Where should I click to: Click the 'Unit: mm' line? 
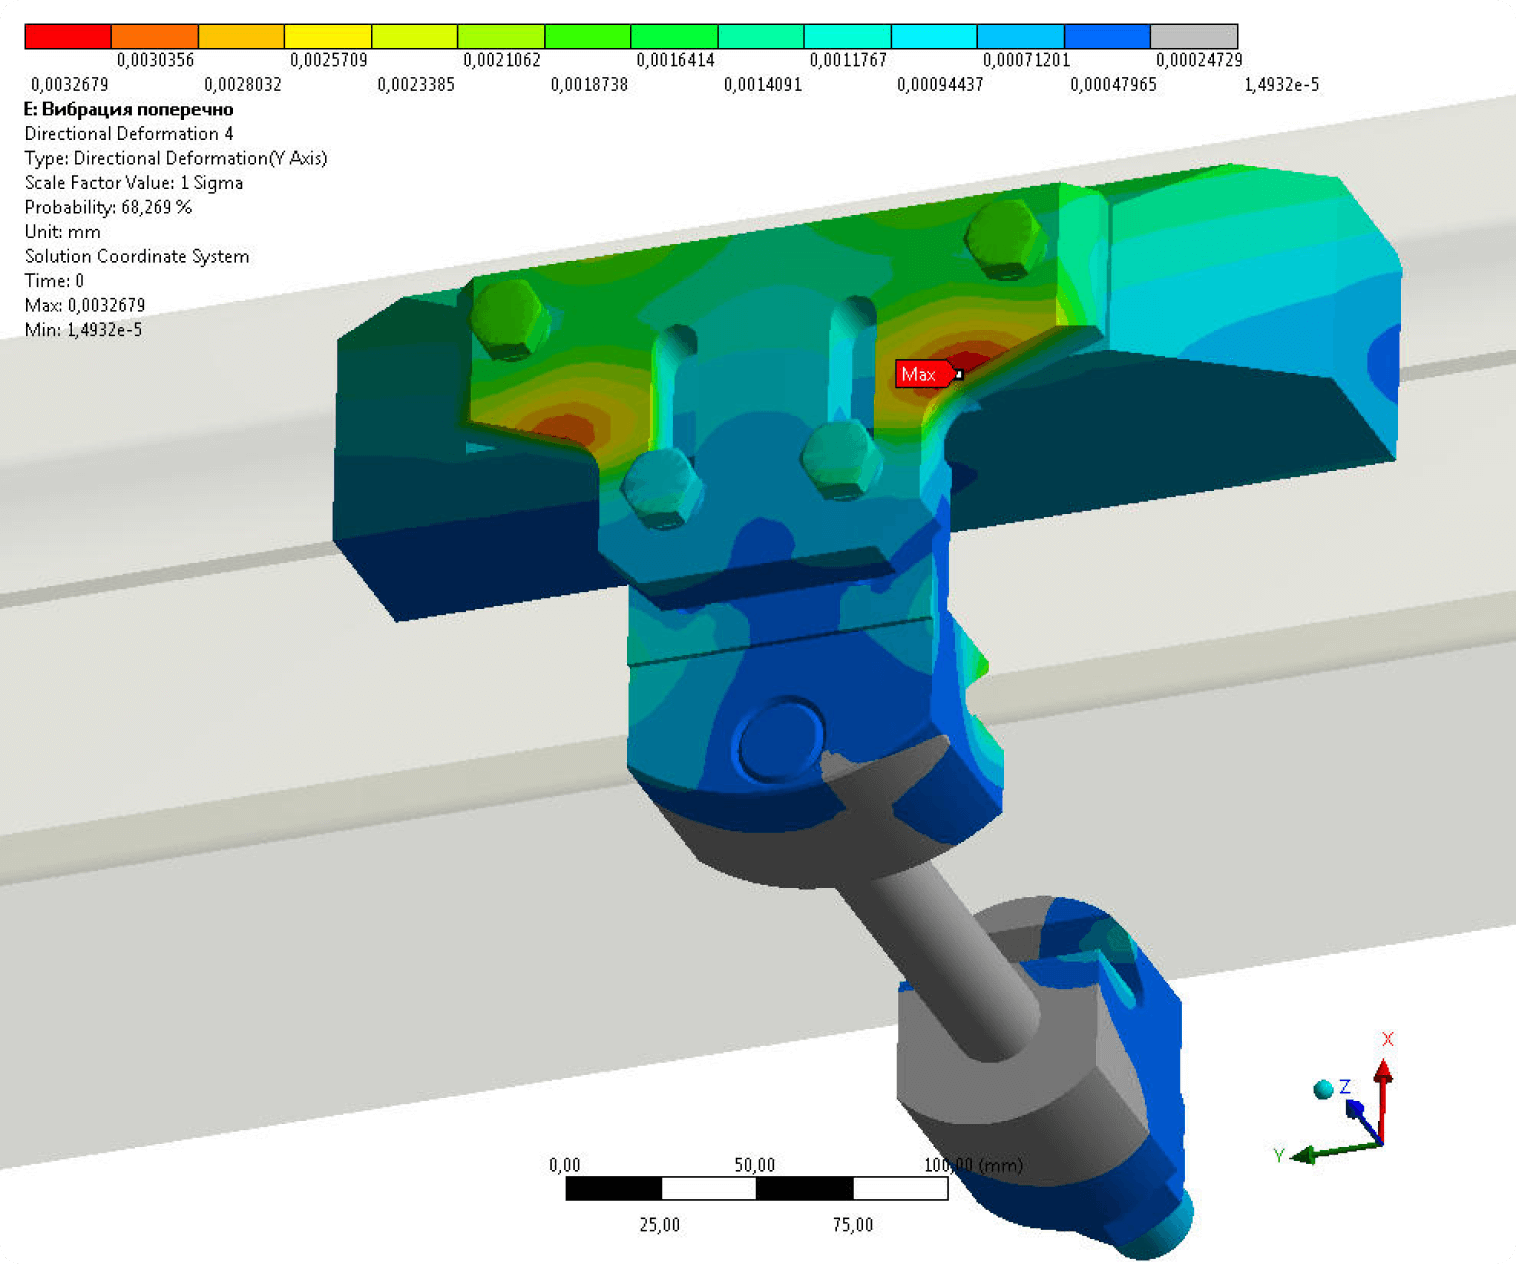click(62, 232)
